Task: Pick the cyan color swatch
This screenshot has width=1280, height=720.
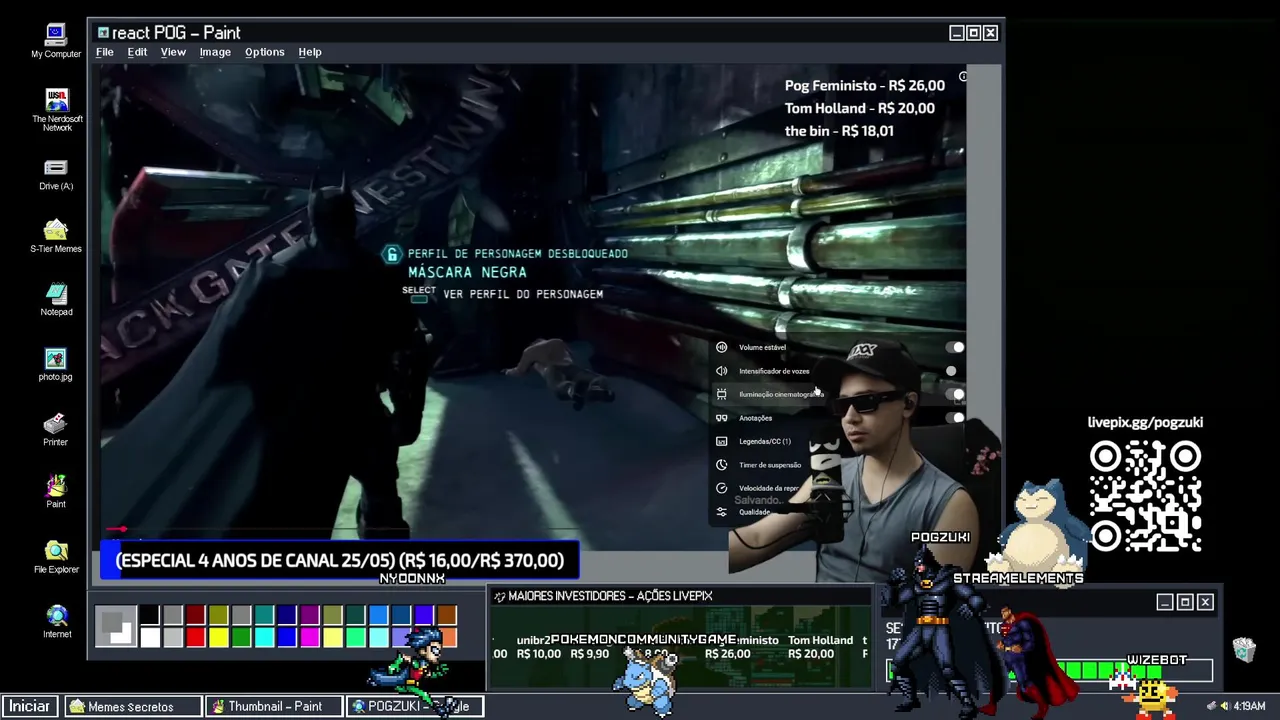Action: 264,637
